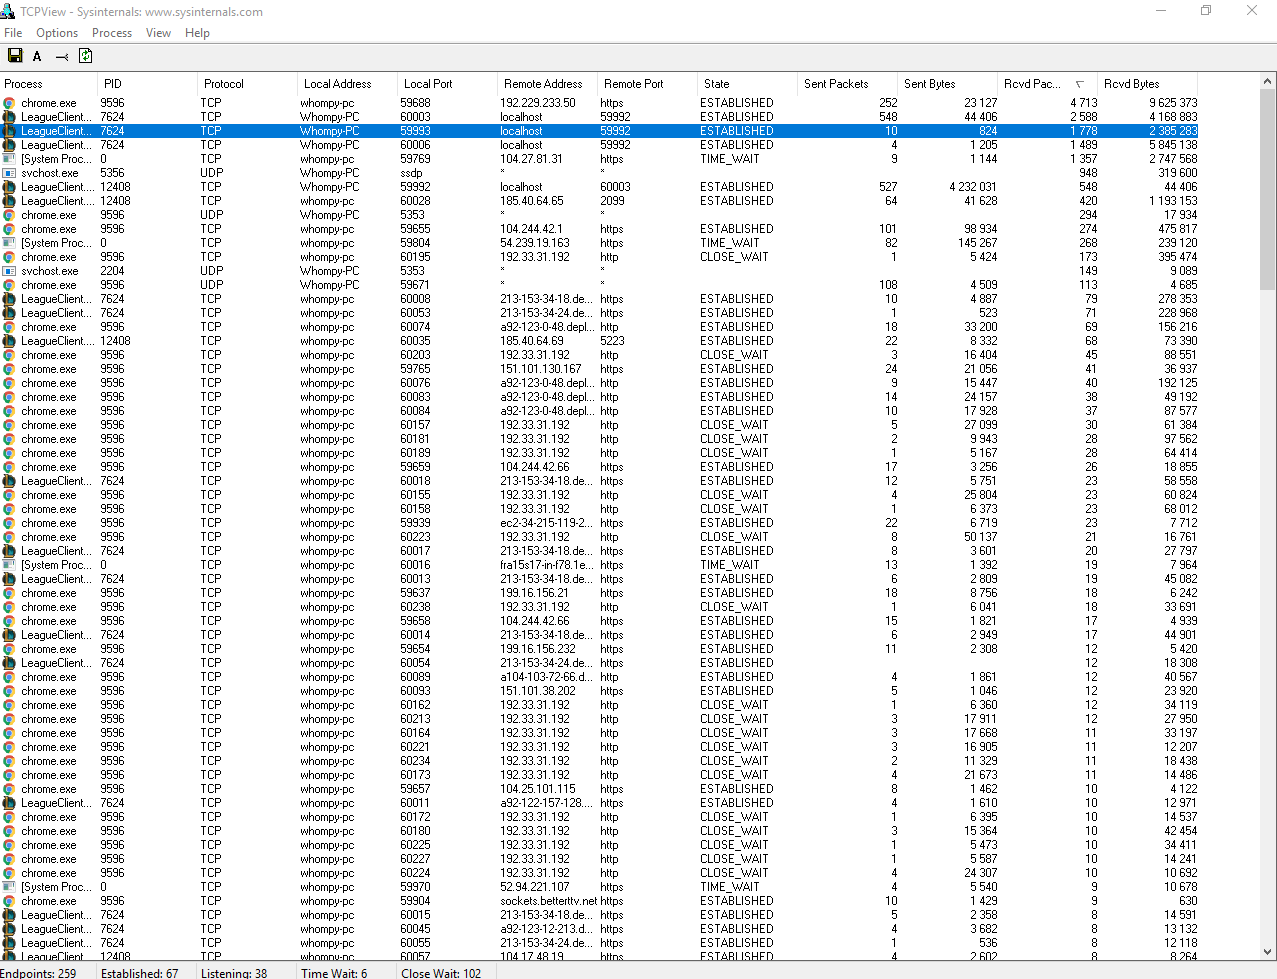Click remote address 54.239.19.163
1277x979 pixels.
coord(535,243)
